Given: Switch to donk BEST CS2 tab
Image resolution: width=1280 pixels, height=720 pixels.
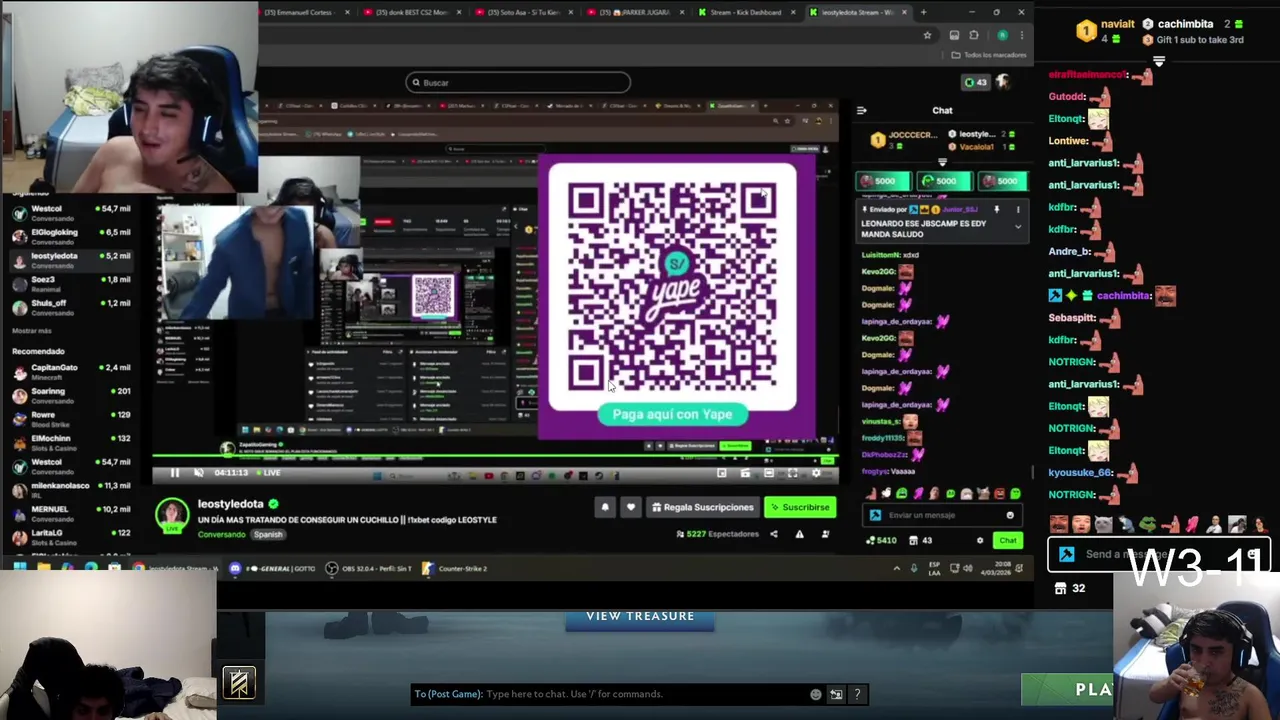Looking at the screenshot, I should (410, 12).
